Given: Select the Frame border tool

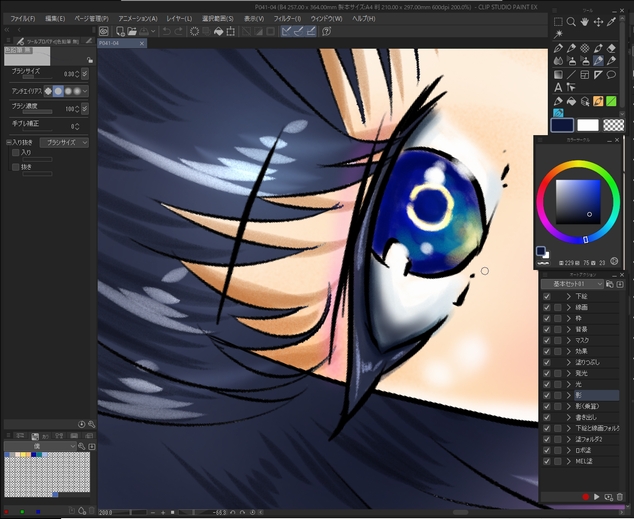Looking at the screenshot, I should point(585,75).
